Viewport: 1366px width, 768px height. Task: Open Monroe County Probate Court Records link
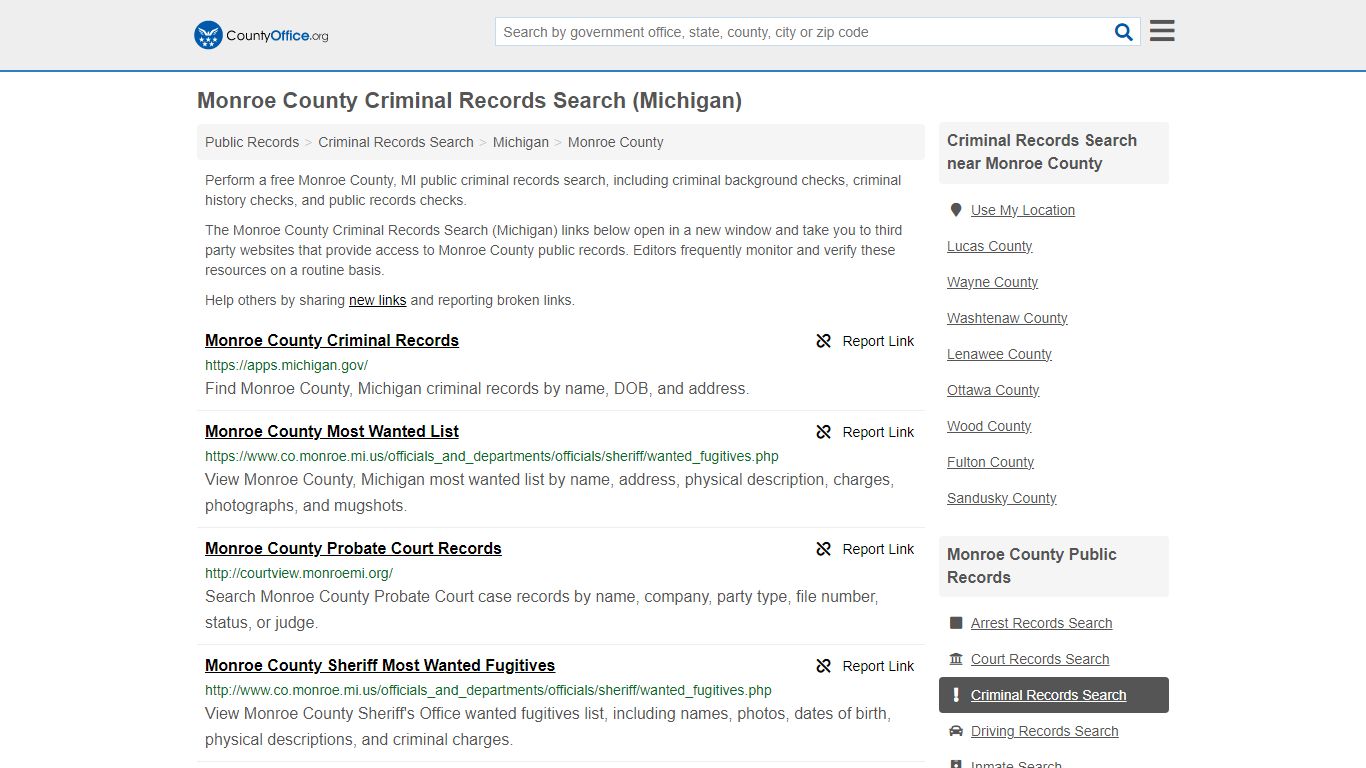coord(353,548)
